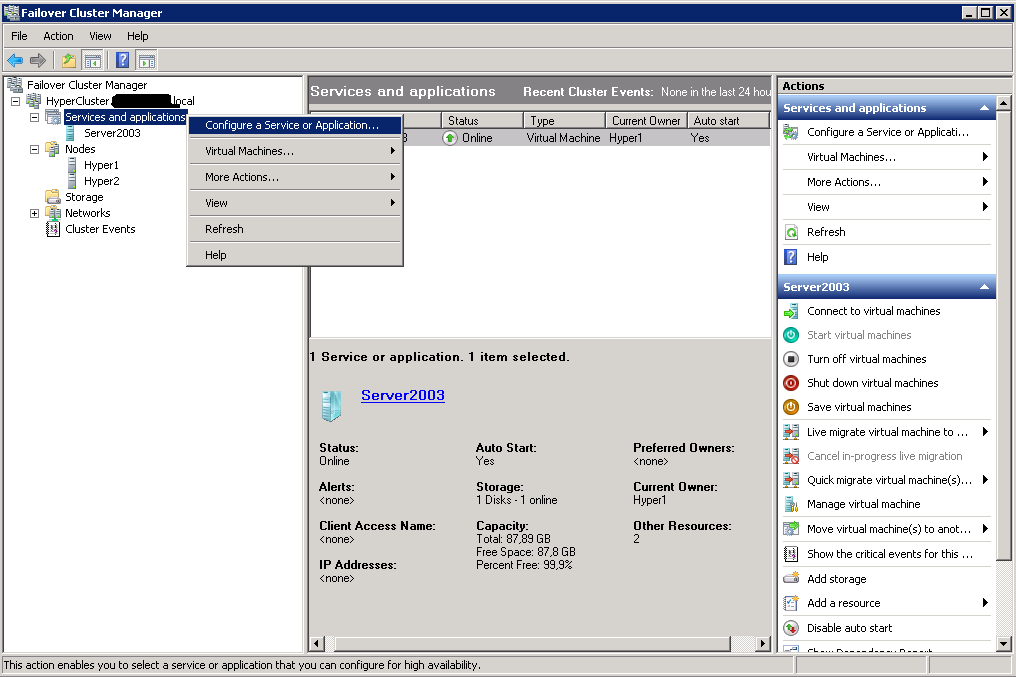The height and width of the screenshot is (677, 1016).
Task: Expand the Networks tree node
Action: tap(34, 213)
